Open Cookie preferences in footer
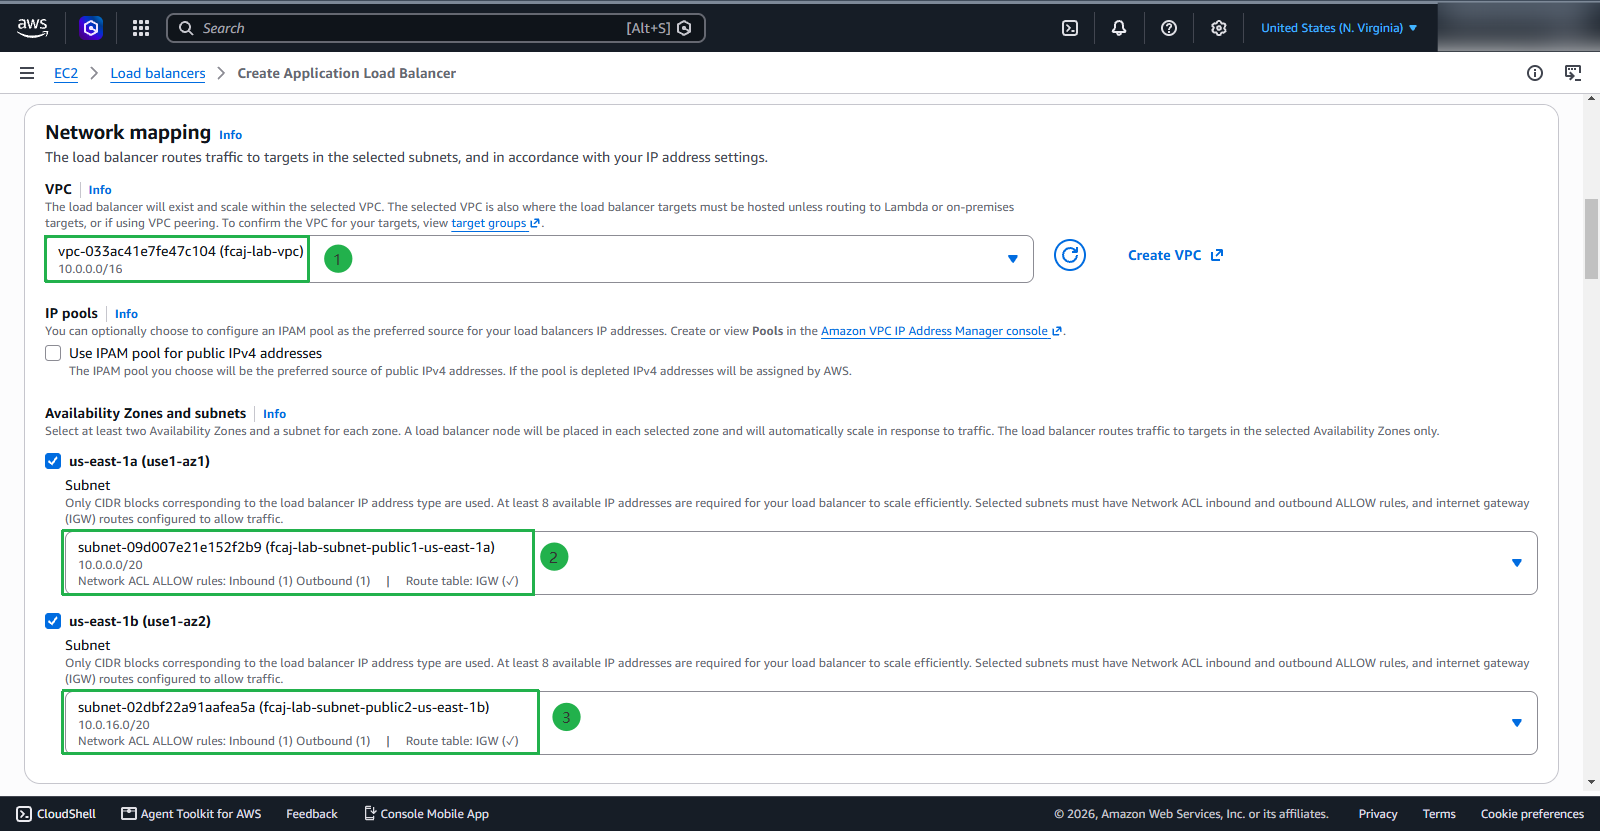The width and height of the screenshot is (1600, 831). [x=1532, y=814]
